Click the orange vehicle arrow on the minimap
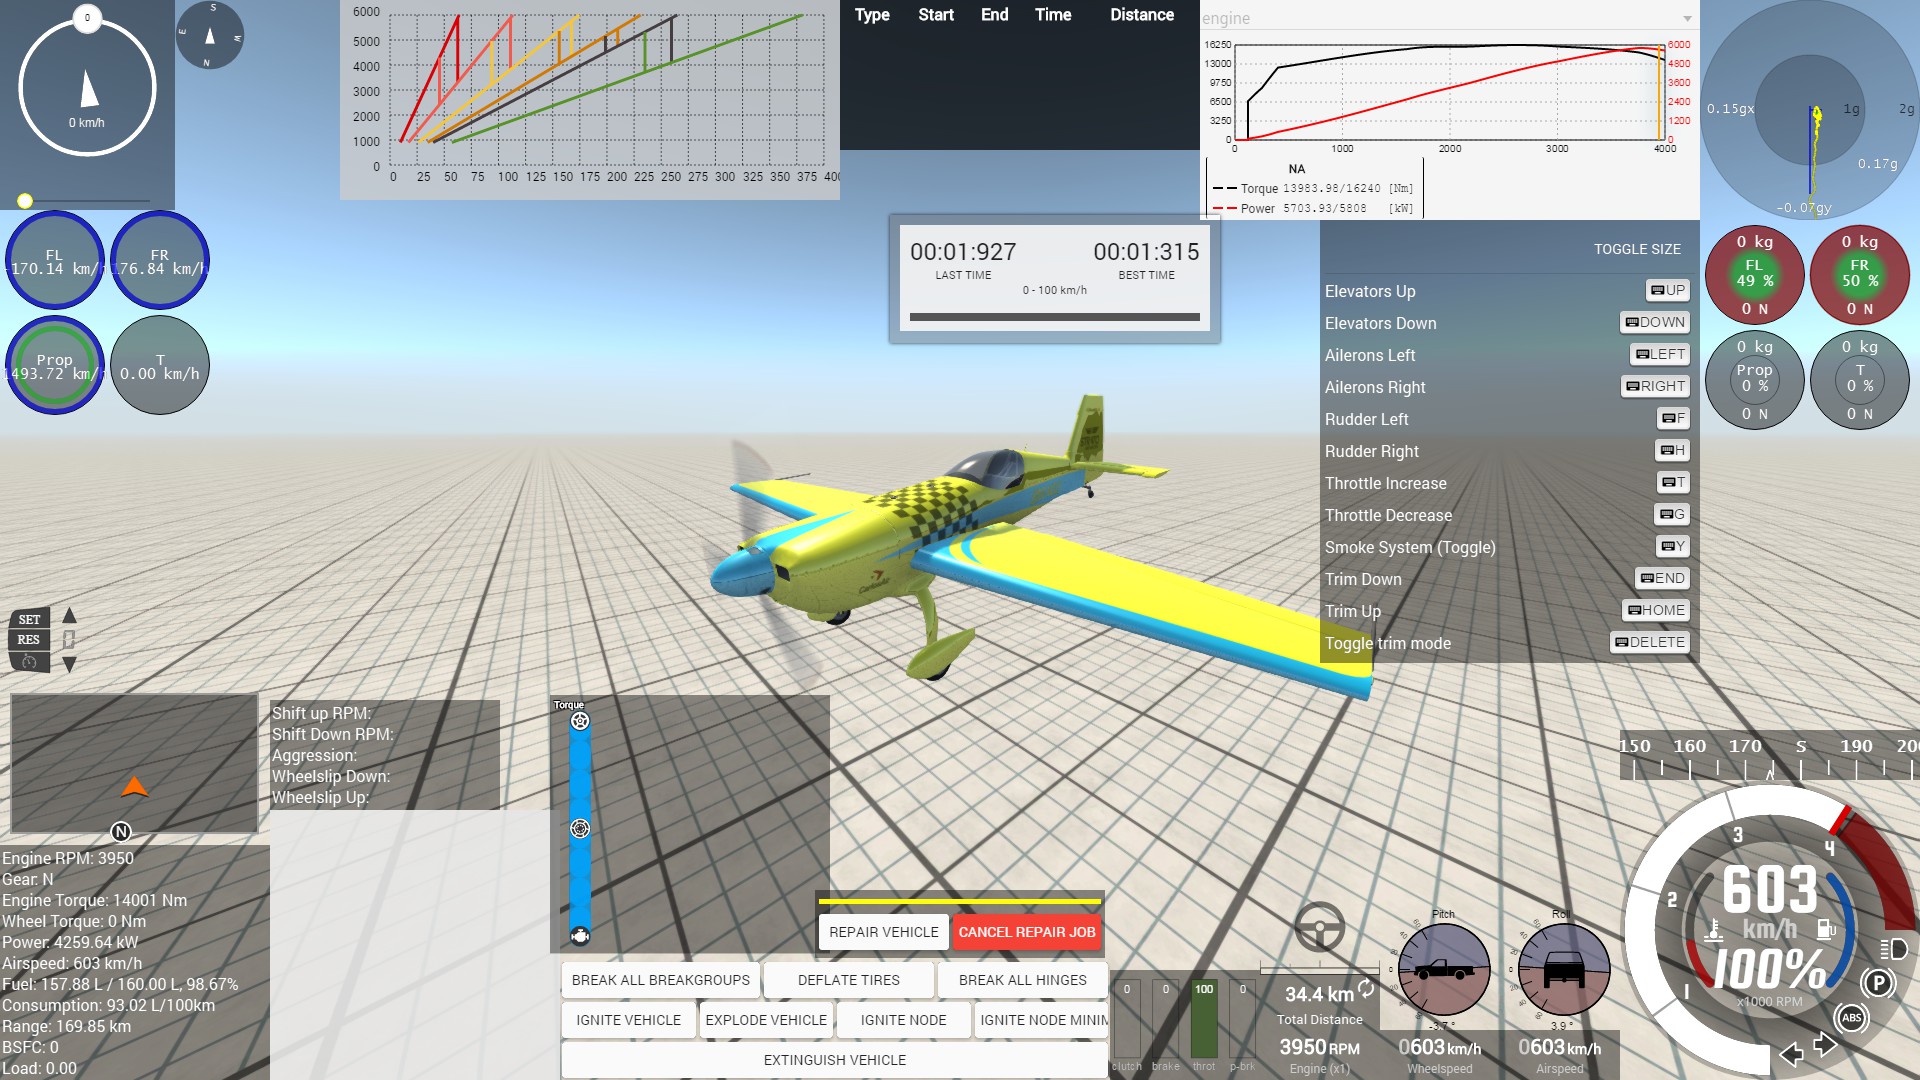Image resolution: width=1920 pixels, height=1080 pixels. click(x=134, y=787)
